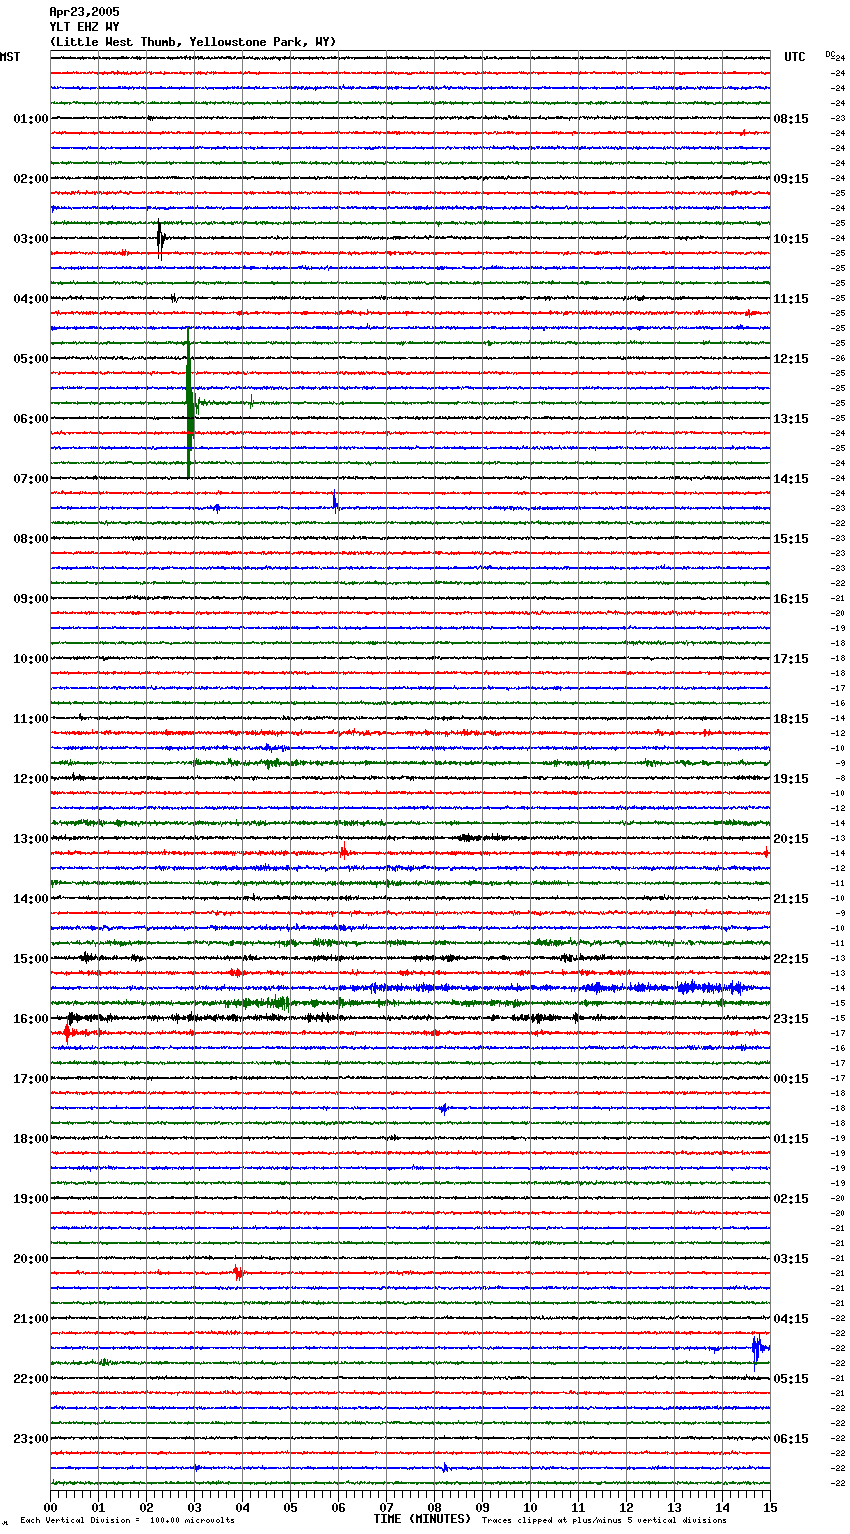Click the red event at start of 16:00 trace
This screenshot has width=850, height=1534.
tap(68, 1032)
